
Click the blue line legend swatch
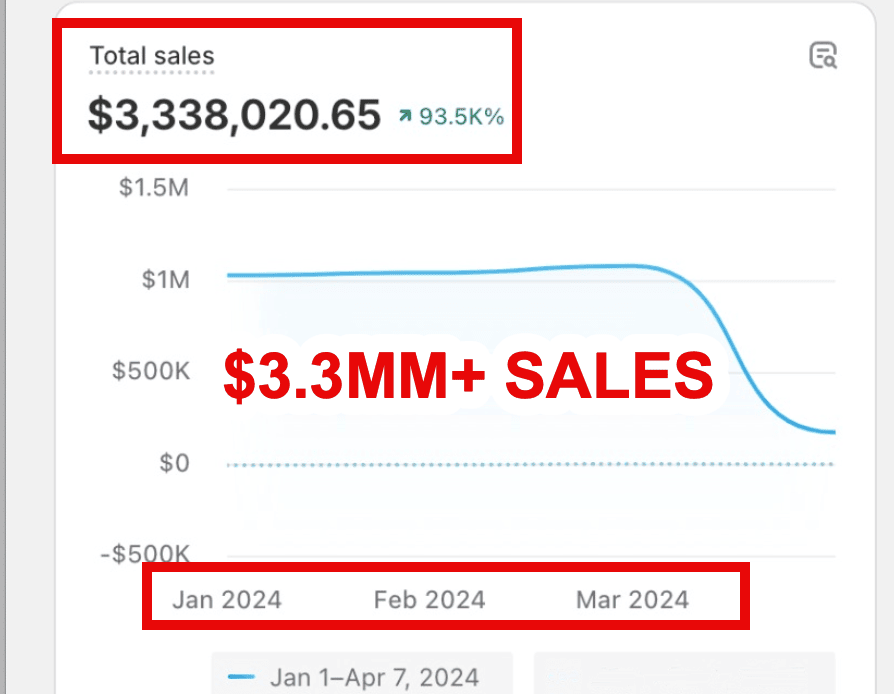pos(242,677)
